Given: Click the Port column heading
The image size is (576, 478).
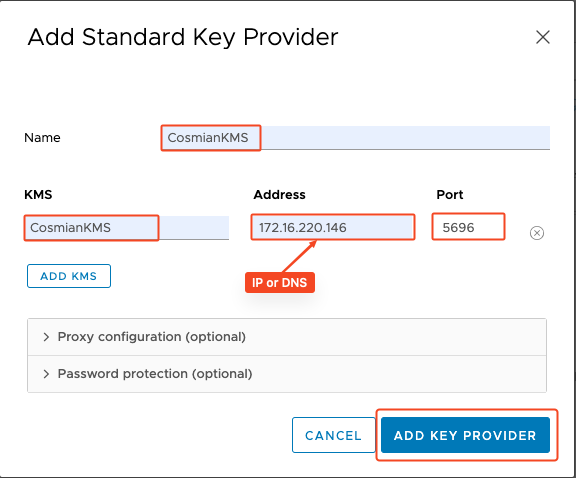Looking at the screenshot, I should click(x=450, y=194).
